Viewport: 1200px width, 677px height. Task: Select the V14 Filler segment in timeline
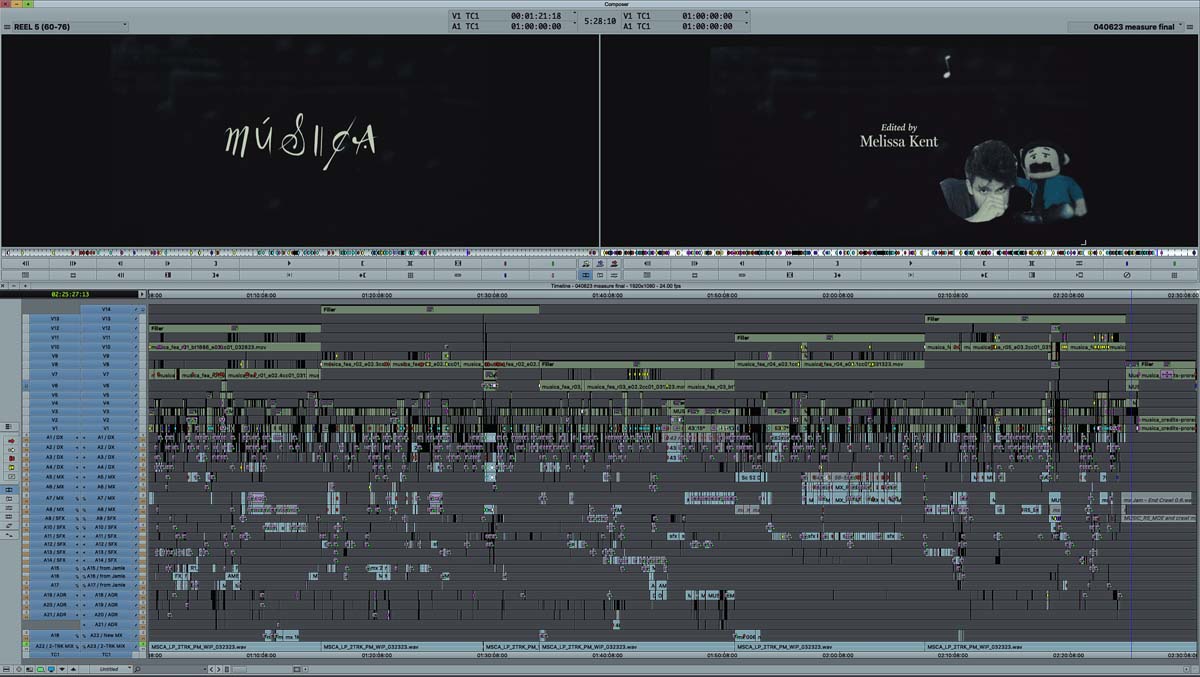(430, 310)
